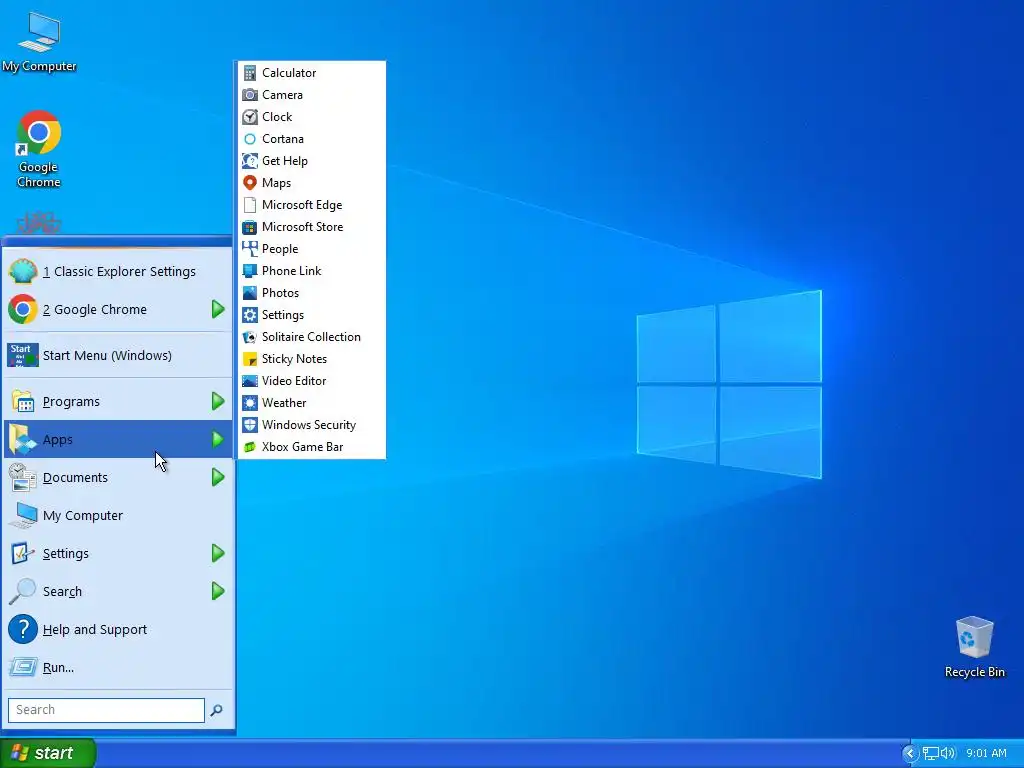
Task: Click the Start Menu search input field
Action: tap(106, 710)
